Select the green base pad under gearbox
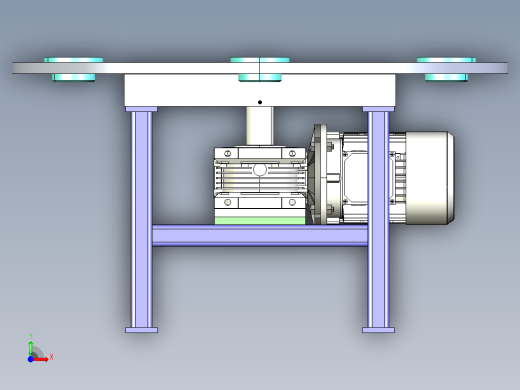 260,221
